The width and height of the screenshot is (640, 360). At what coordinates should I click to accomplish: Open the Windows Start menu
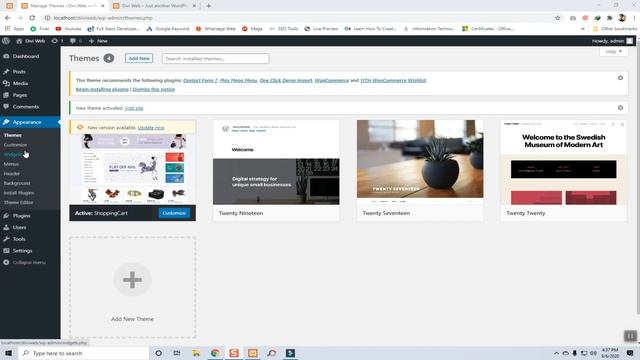click(9, 353)
